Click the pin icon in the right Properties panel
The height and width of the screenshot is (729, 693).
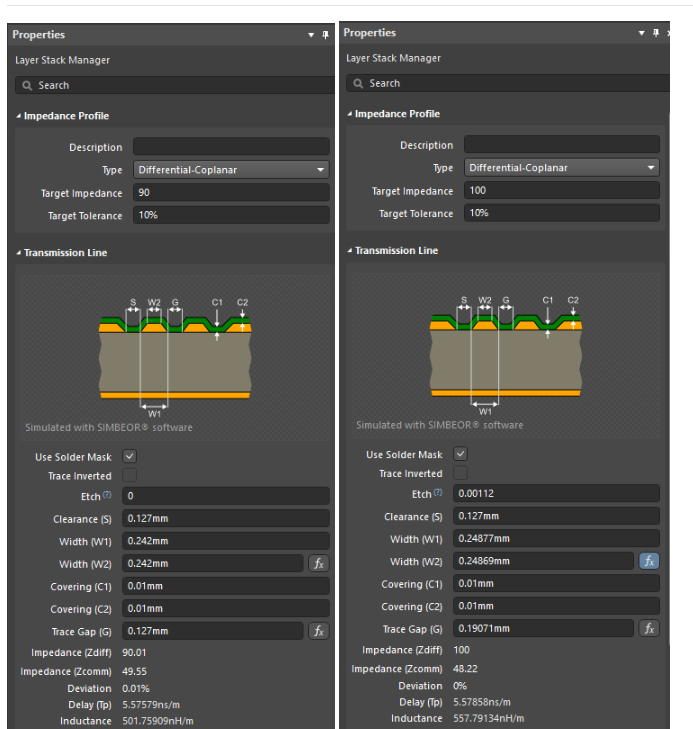656,33
